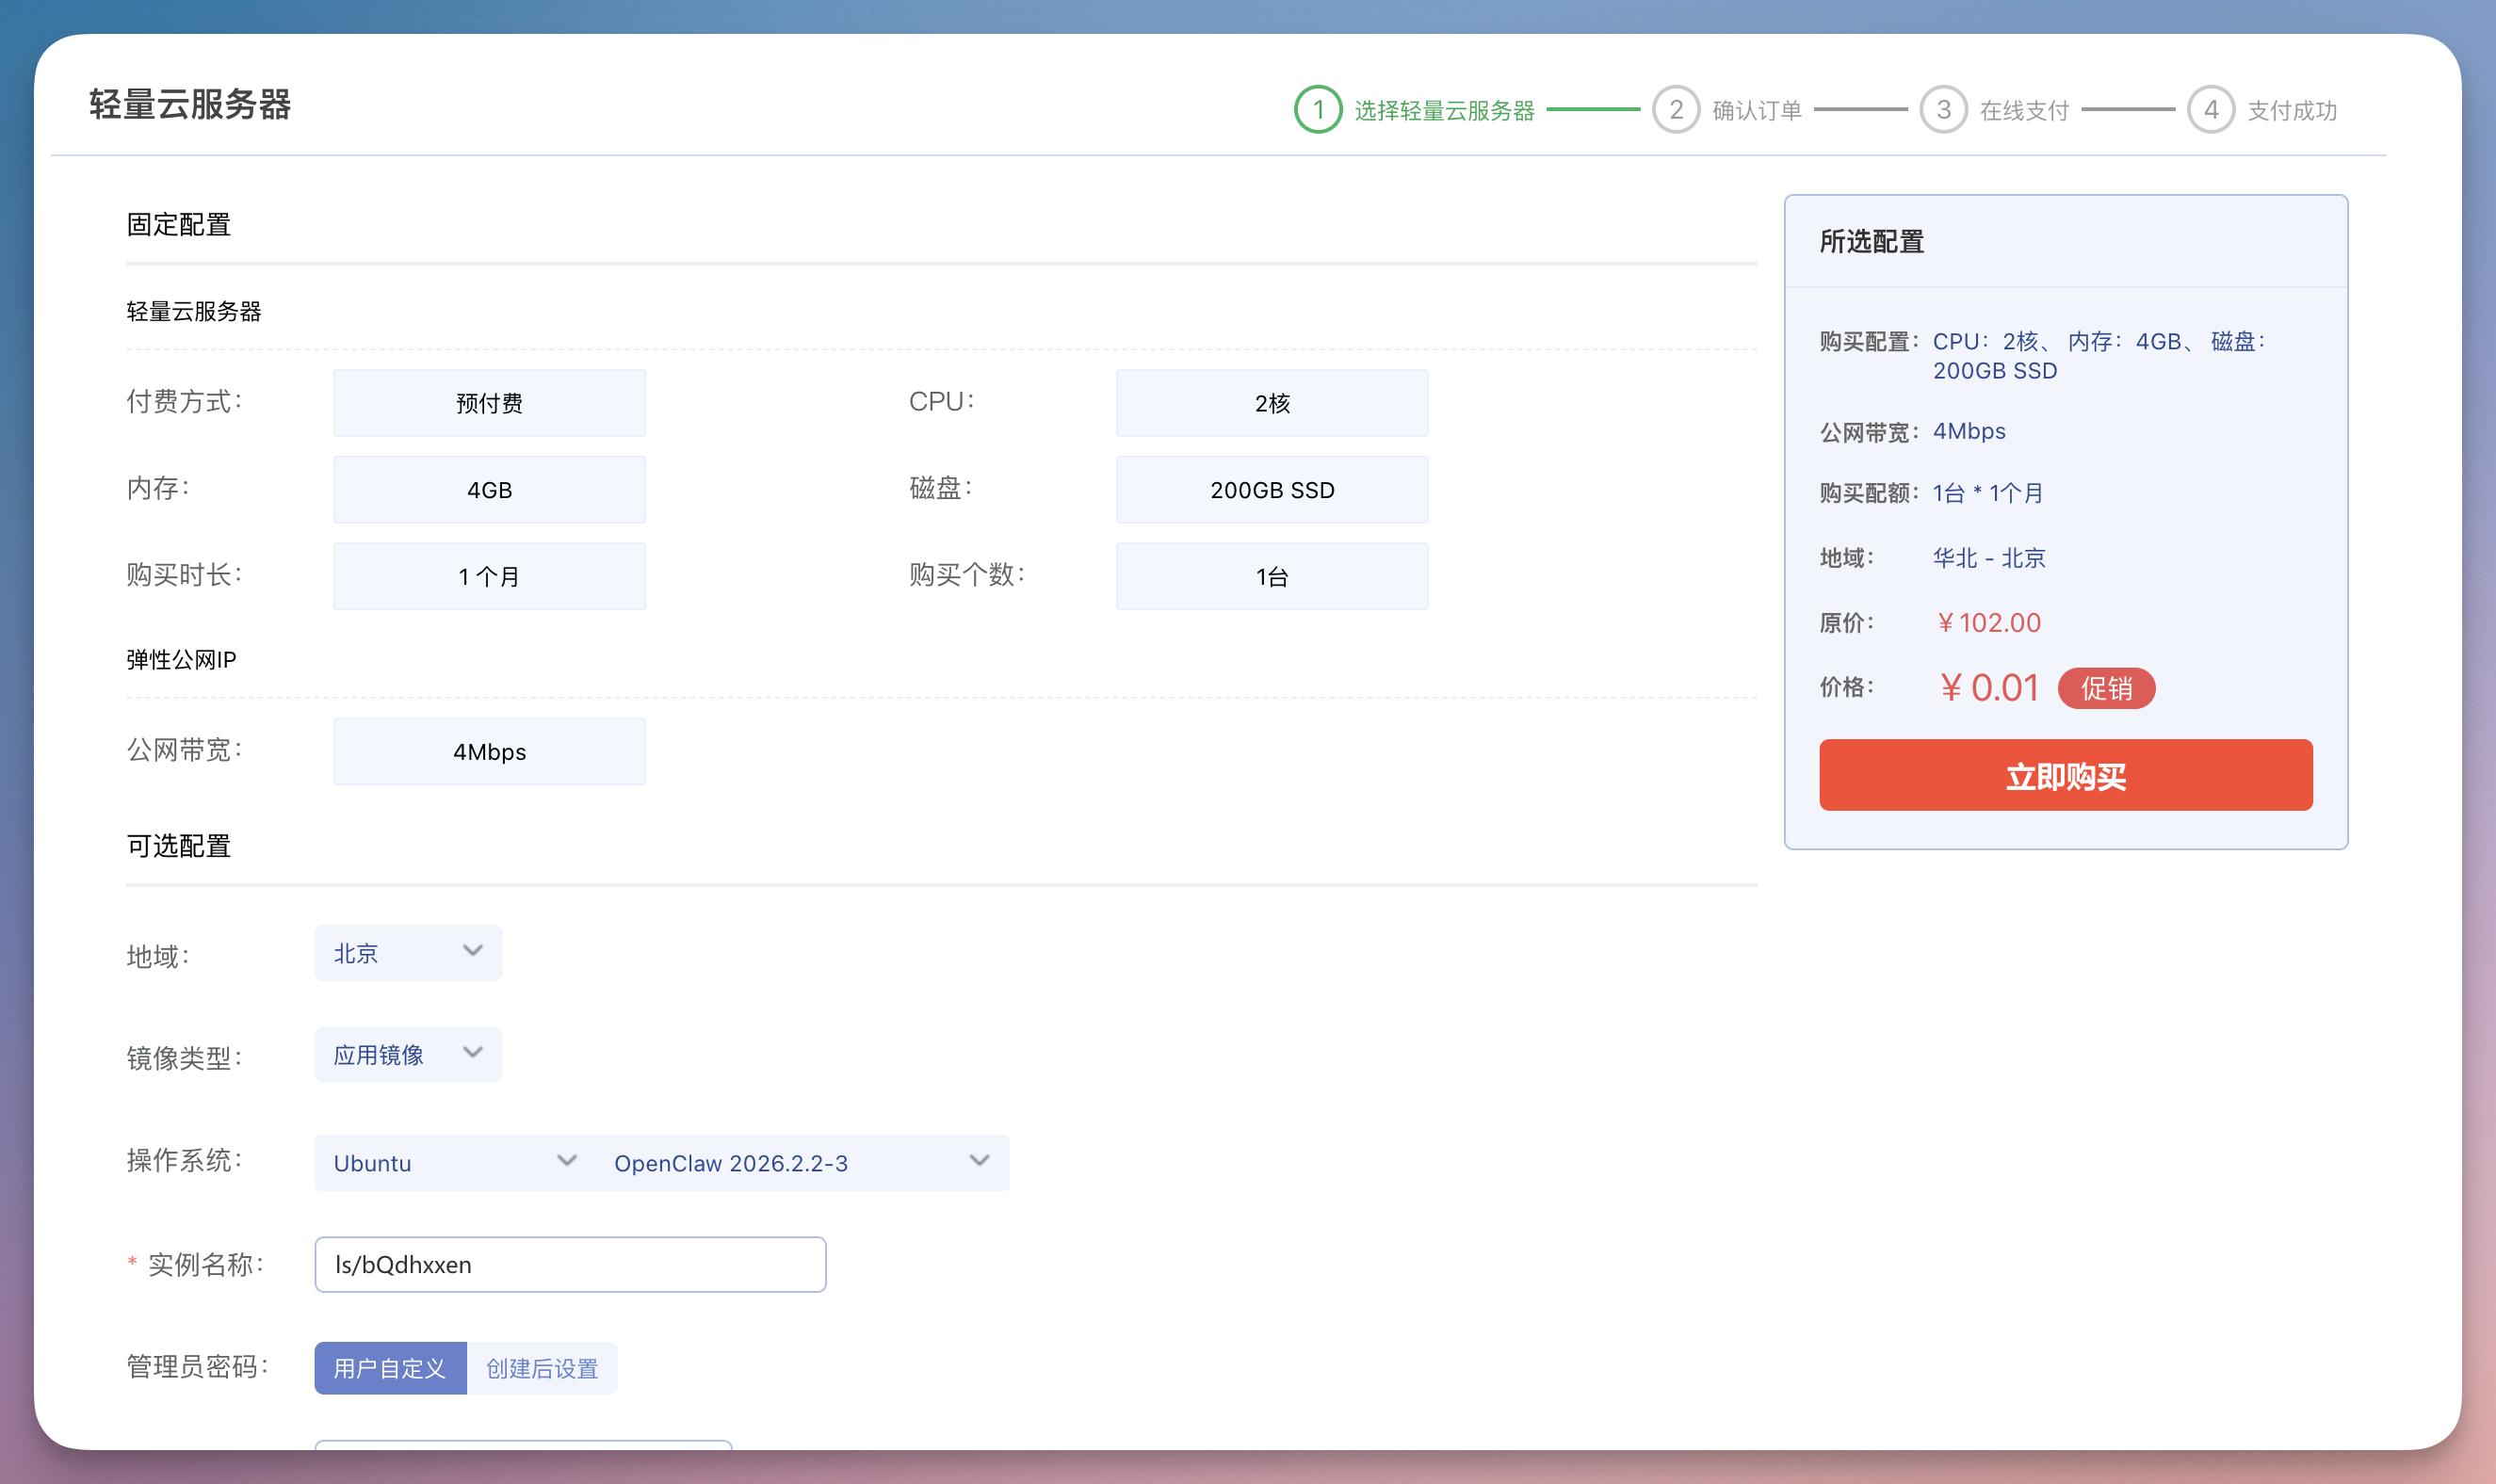Select the 预付费 payment method option

[489, 403]
